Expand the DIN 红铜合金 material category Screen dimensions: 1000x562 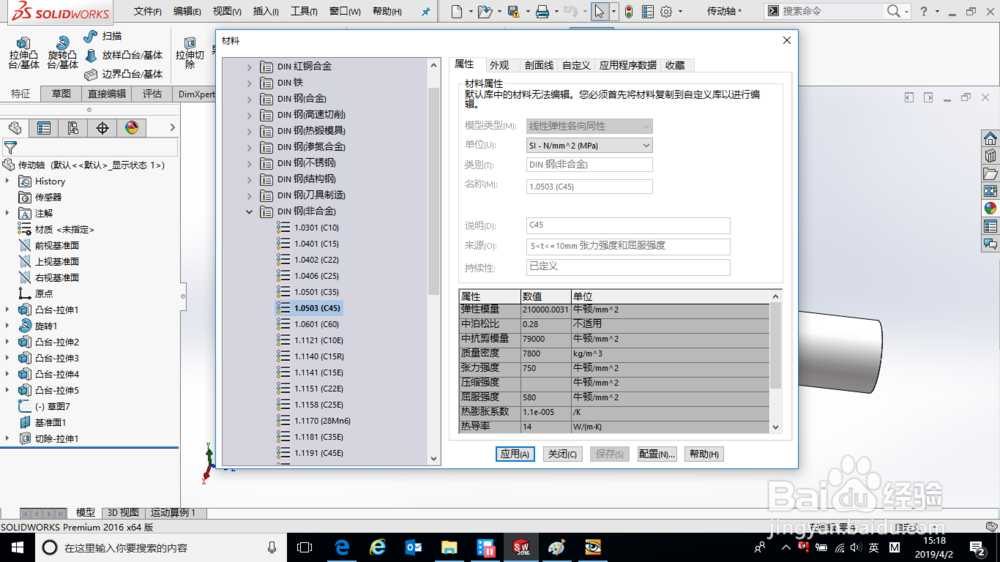pyautogui.click(x=249, y=67)
